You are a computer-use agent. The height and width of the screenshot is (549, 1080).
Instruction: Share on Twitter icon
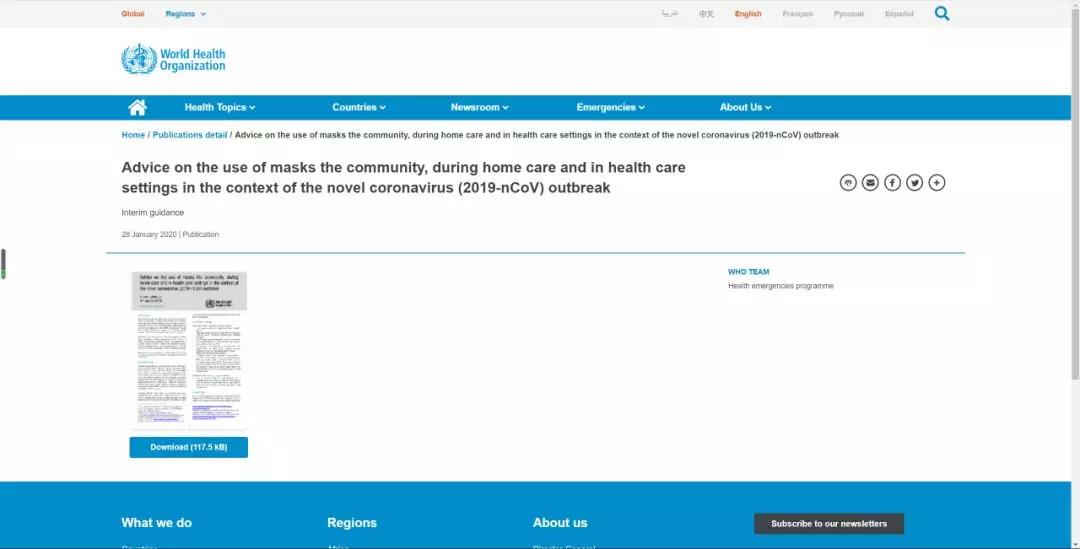click(x=914, y=183)
